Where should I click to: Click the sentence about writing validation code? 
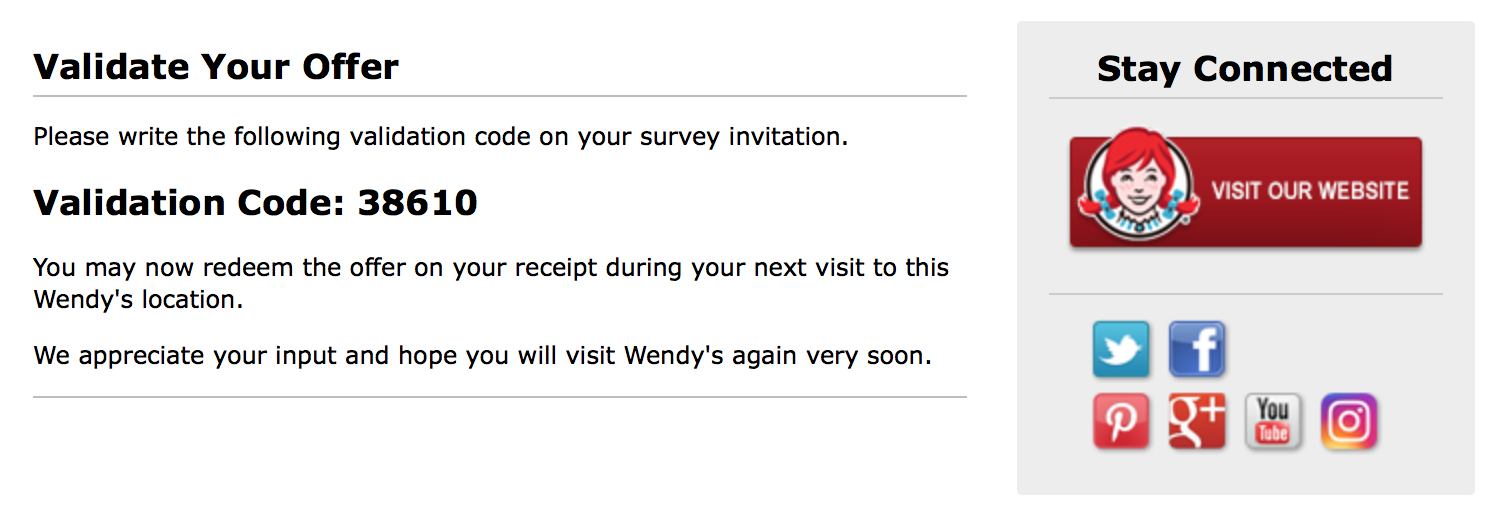pyautogui.click(x=441, y=136)
